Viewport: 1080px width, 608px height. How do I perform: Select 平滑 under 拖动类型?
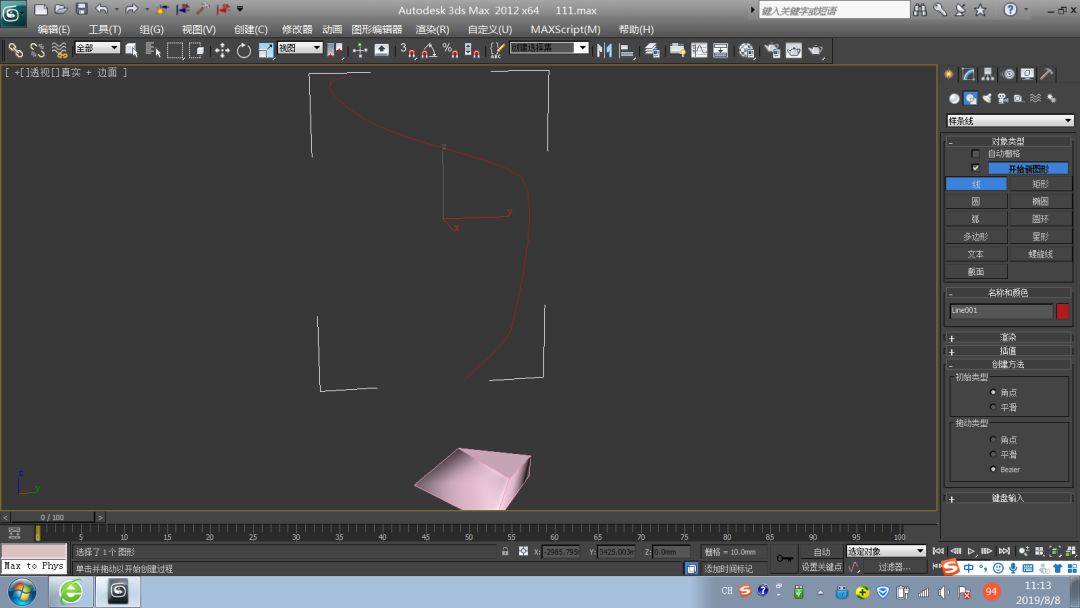[x=993, y=454]
